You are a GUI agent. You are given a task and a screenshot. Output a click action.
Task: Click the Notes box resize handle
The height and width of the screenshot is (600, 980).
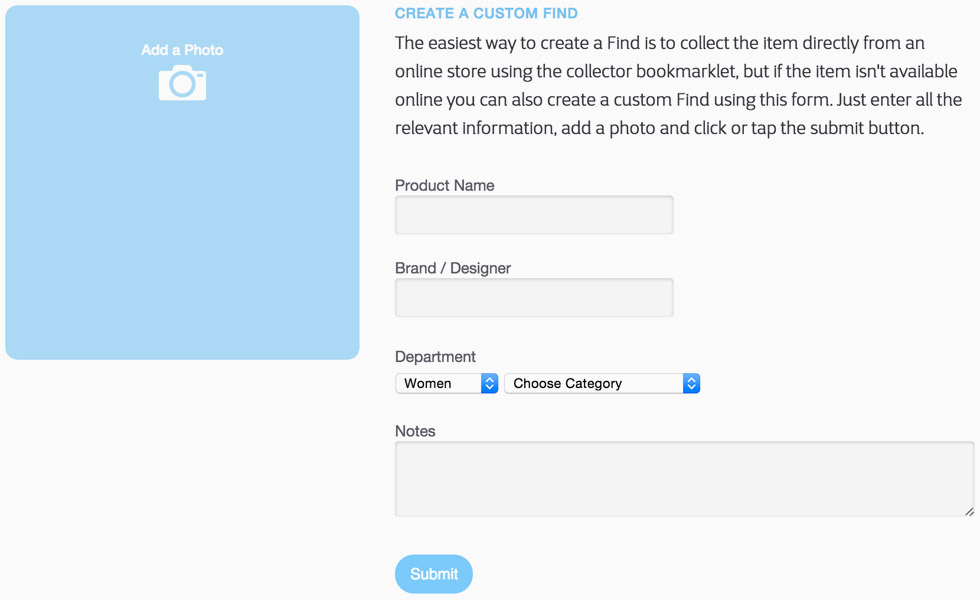(x=969, y=511)
